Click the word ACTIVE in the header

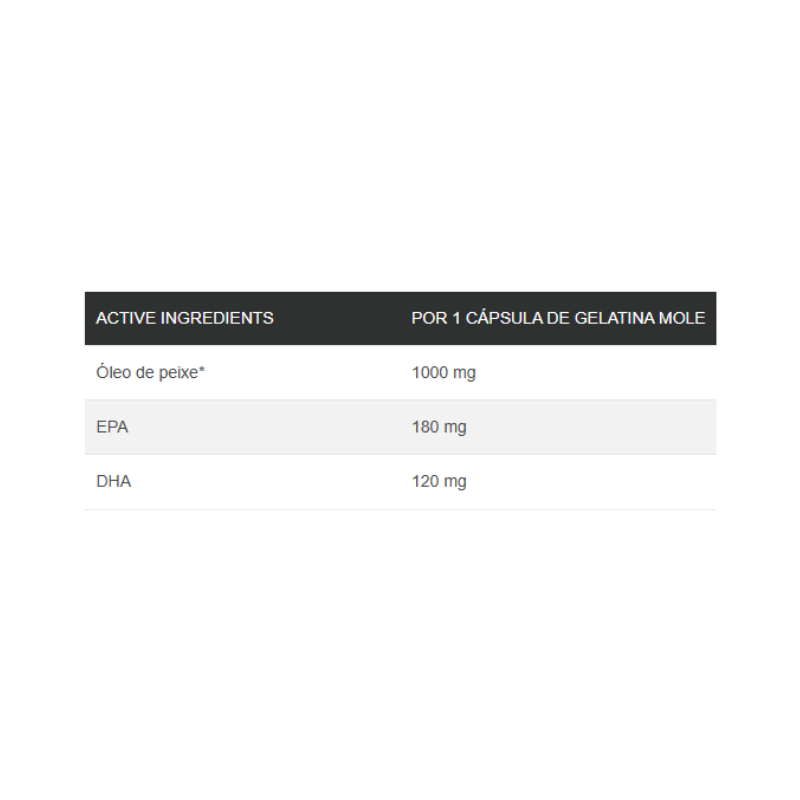(x=126, y=318)
